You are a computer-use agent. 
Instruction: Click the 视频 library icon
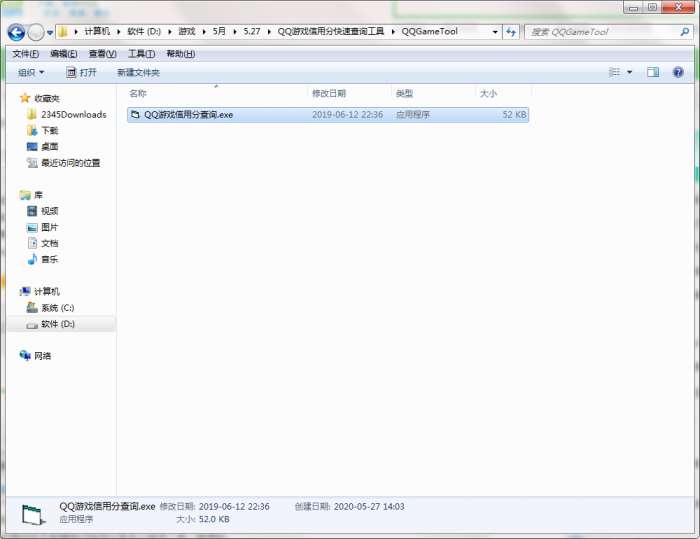click(32, 211)
